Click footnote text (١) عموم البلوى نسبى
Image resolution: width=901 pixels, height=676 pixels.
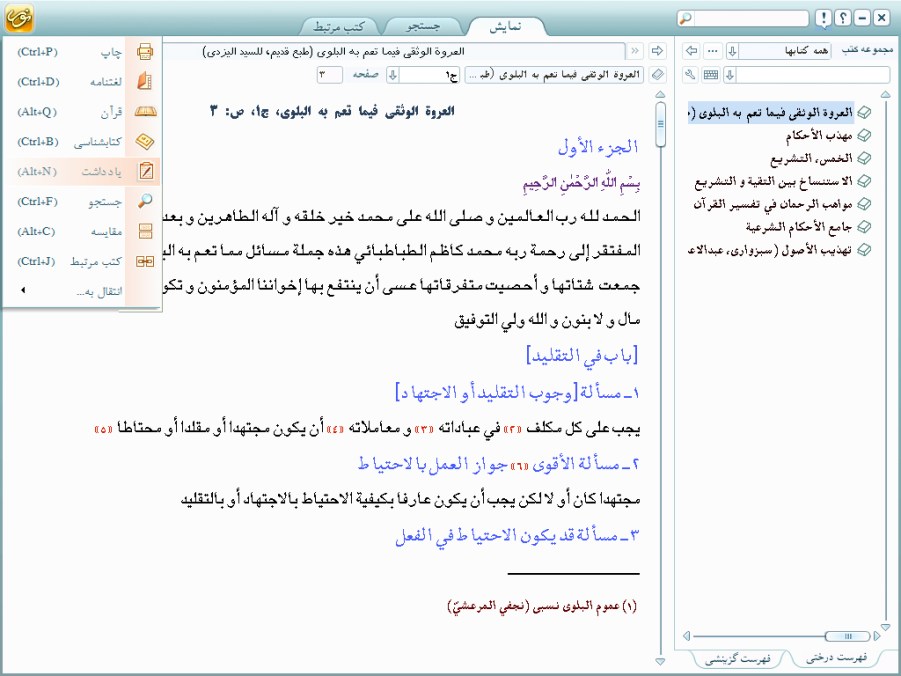[x=542, y=606]
